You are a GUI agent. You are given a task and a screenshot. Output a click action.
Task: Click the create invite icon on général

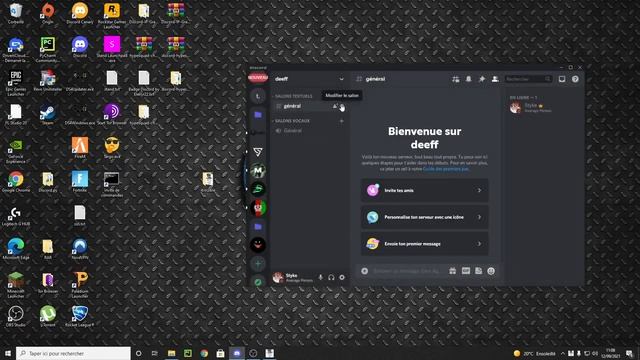point(335,106)
